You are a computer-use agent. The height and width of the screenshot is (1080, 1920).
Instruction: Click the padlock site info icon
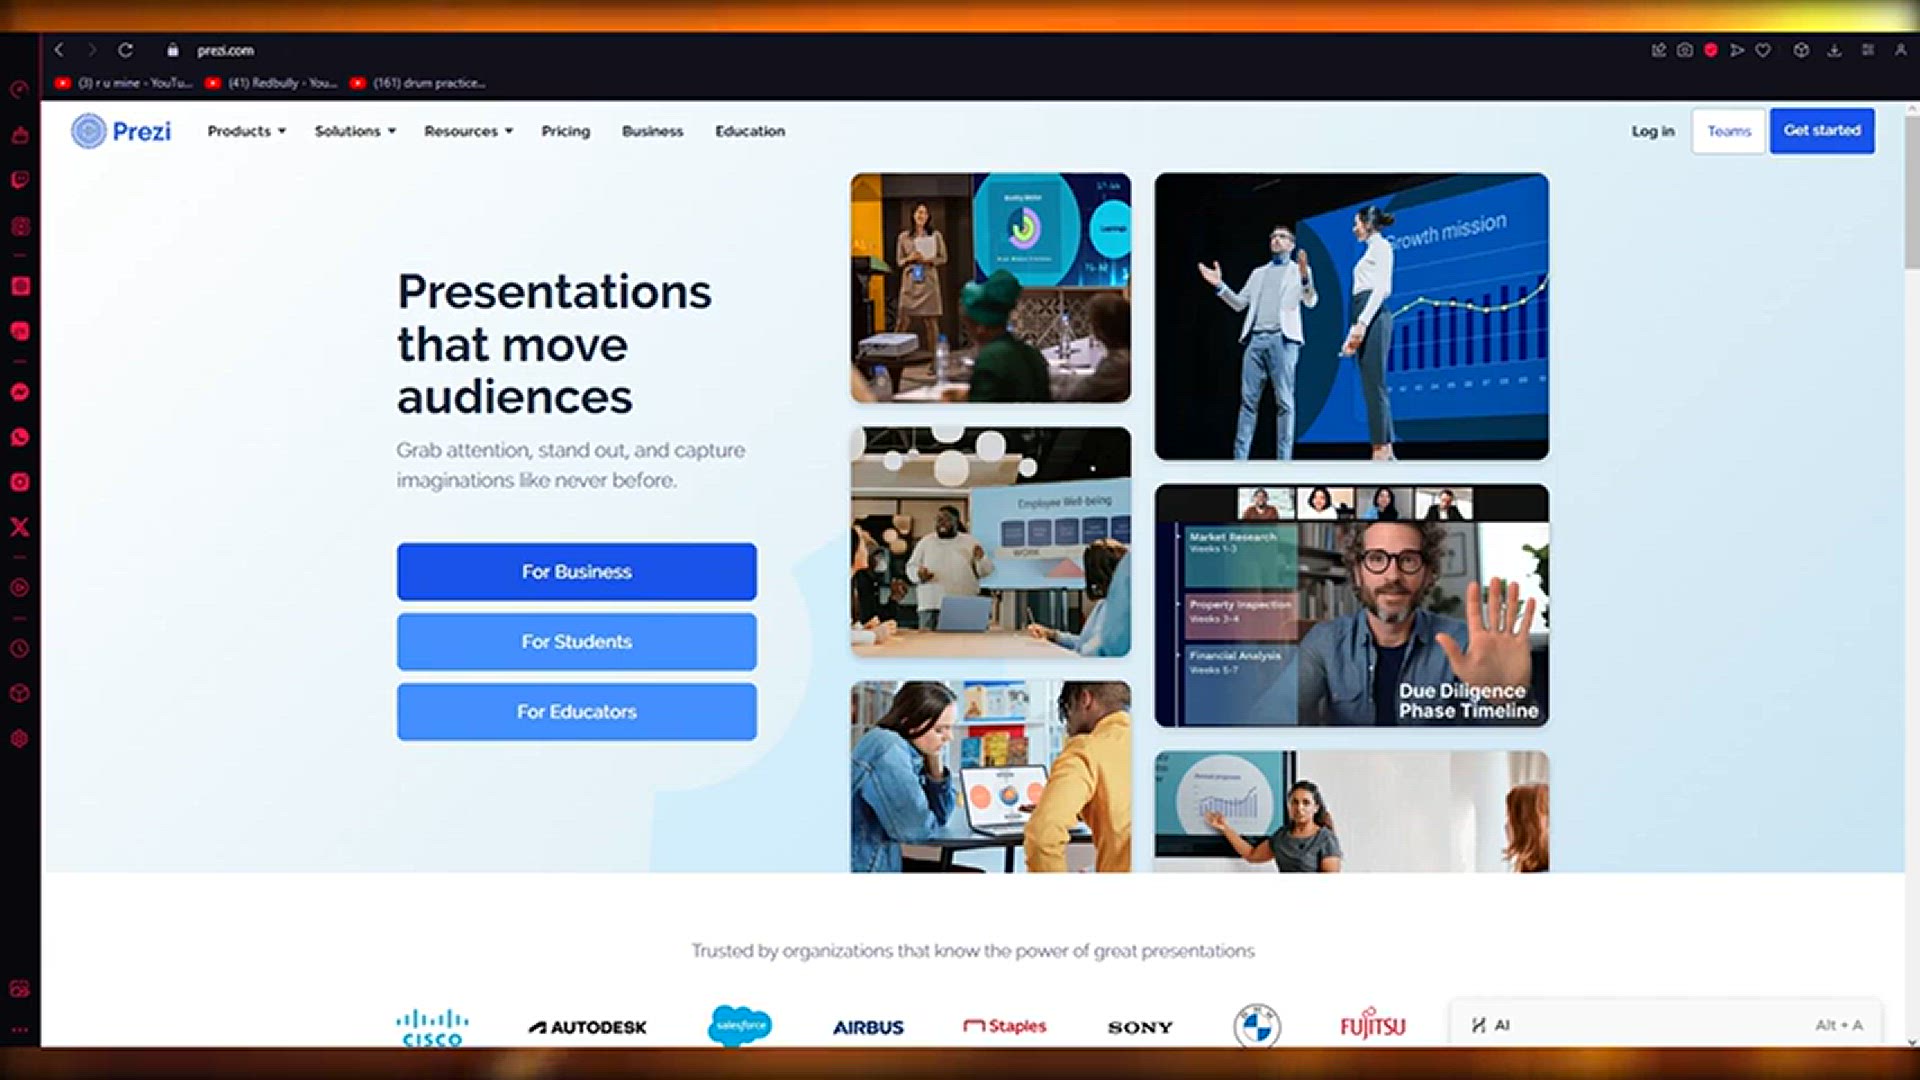(173, 50)
